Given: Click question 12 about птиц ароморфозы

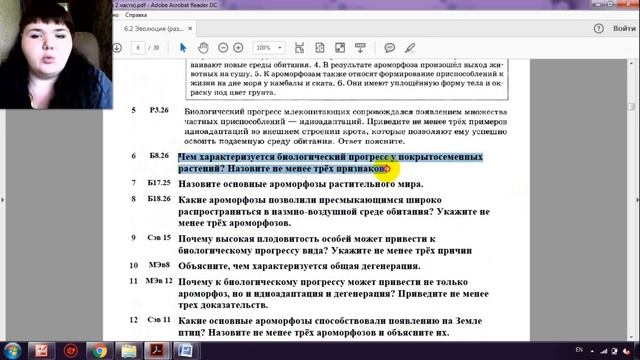Looking at the screenshot, I should coord(330,327).
